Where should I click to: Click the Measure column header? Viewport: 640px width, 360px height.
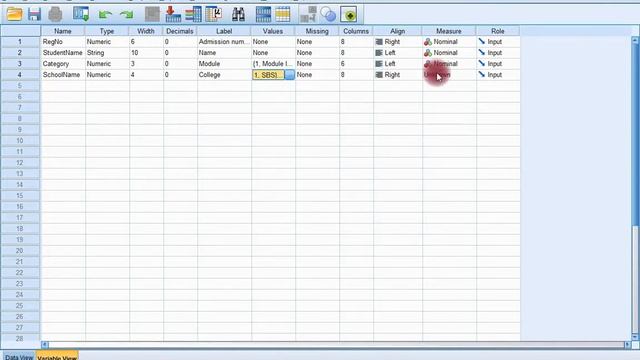click(x=449, y=31)
